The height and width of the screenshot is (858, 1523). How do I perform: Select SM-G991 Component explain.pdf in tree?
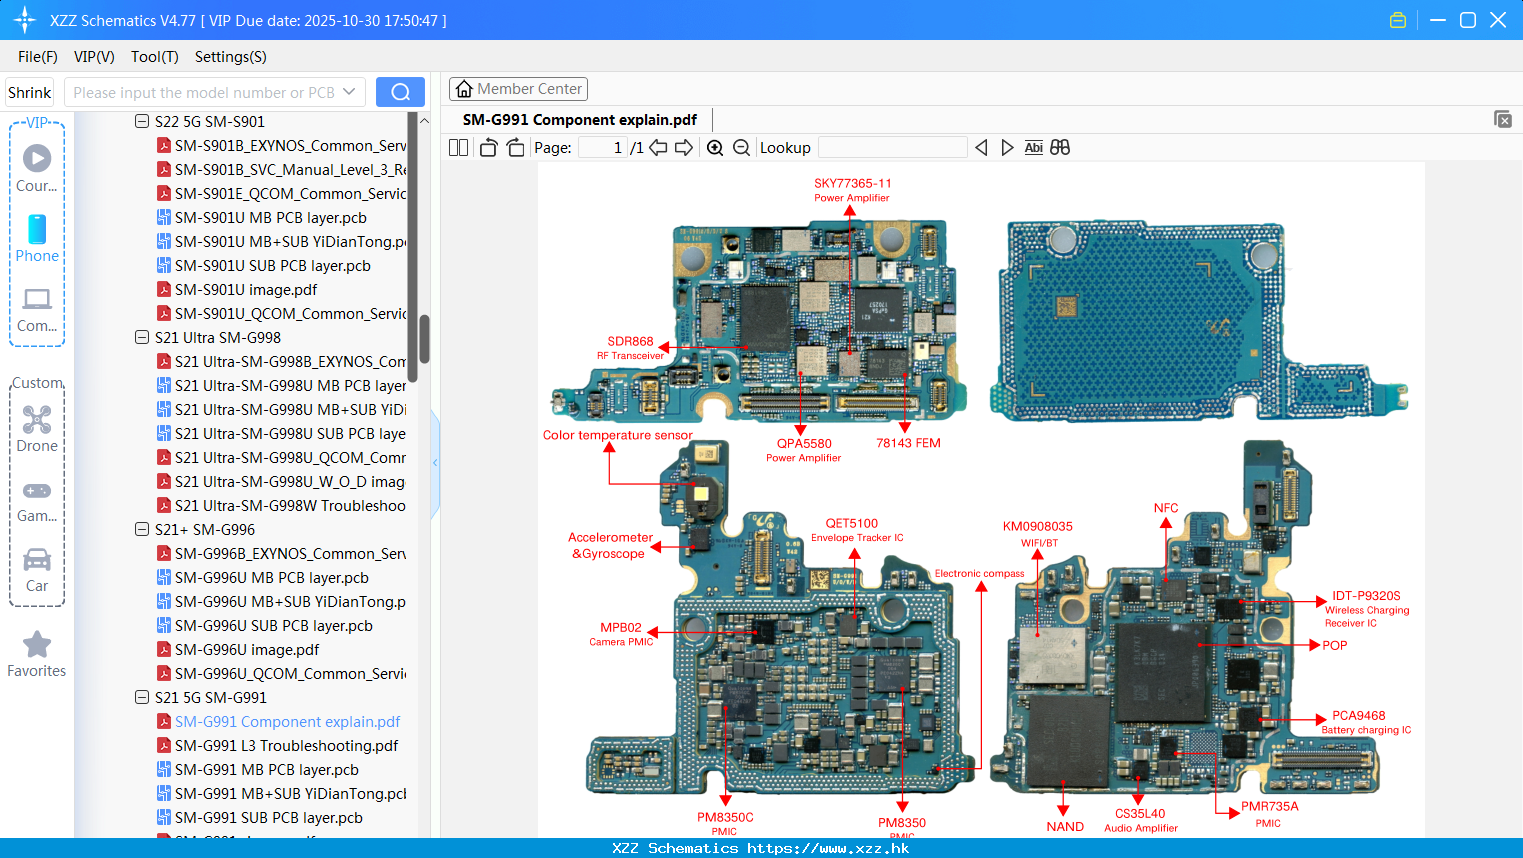[287, 721]
